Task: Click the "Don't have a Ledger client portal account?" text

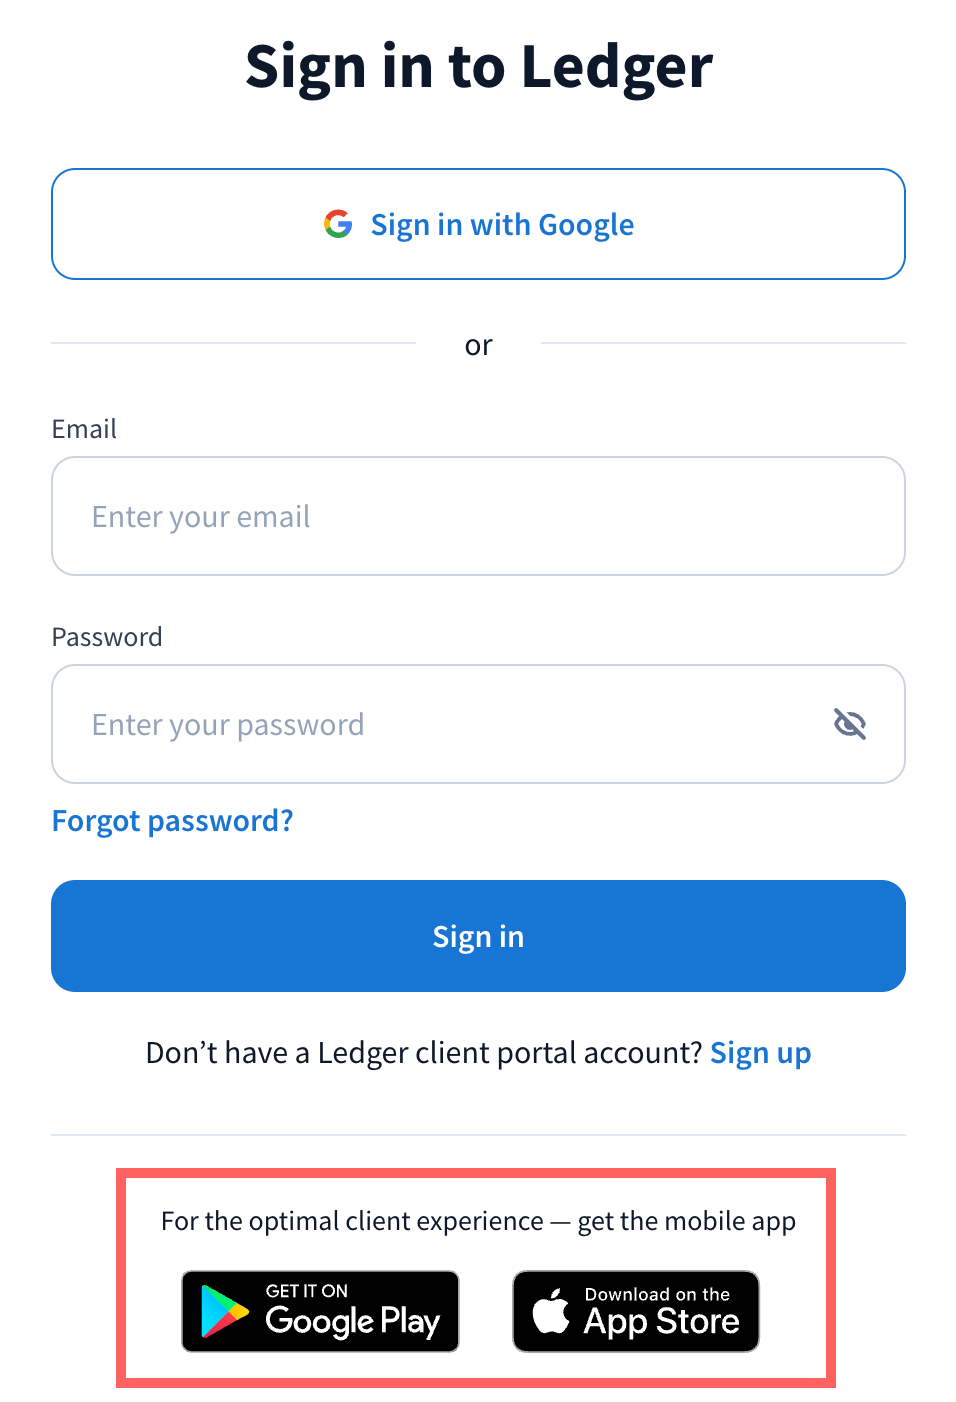Action: click(x=424, y=1053)
